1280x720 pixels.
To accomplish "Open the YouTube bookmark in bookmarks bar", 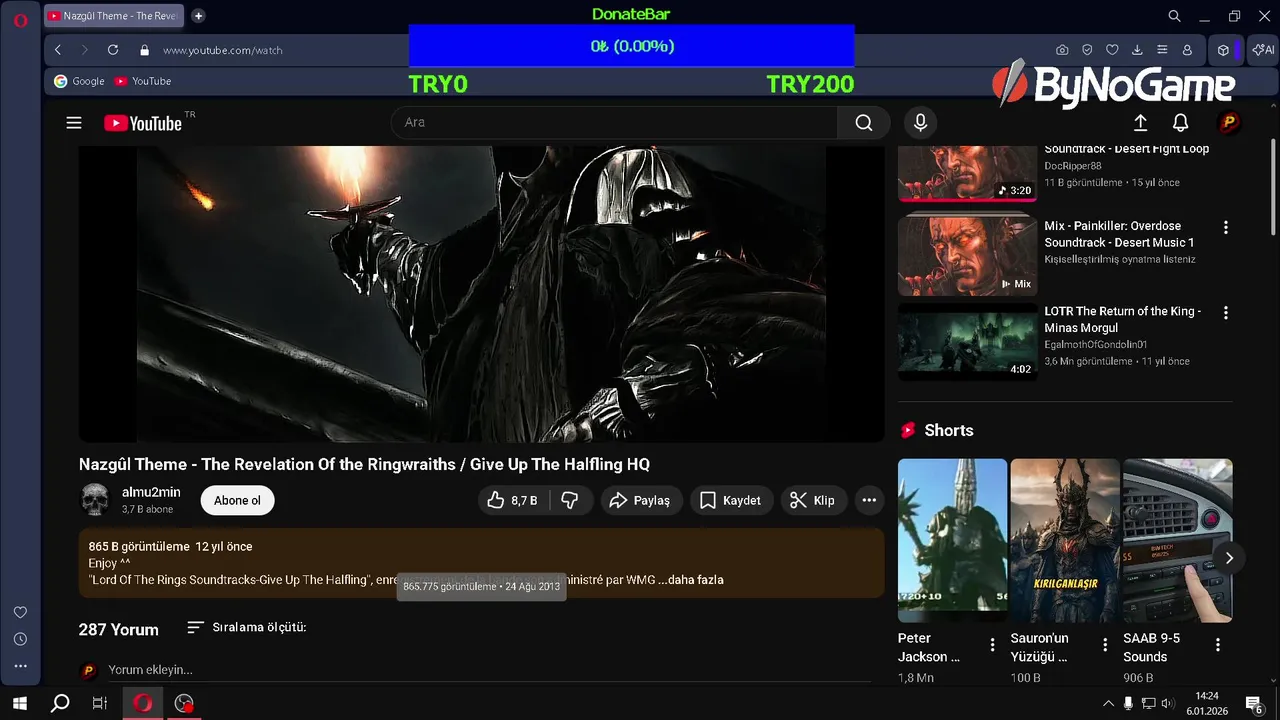I will coord(142,81).
